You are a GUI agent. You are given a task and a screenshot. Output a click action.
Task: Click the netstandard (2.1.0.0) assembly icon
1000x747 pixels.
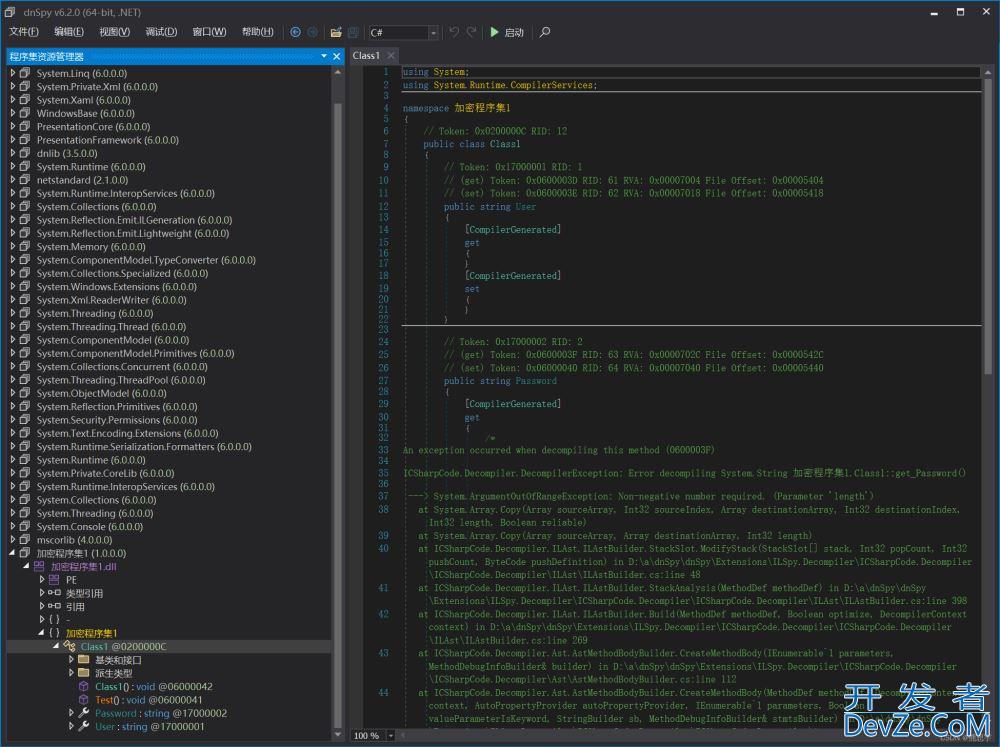(25, 180)
